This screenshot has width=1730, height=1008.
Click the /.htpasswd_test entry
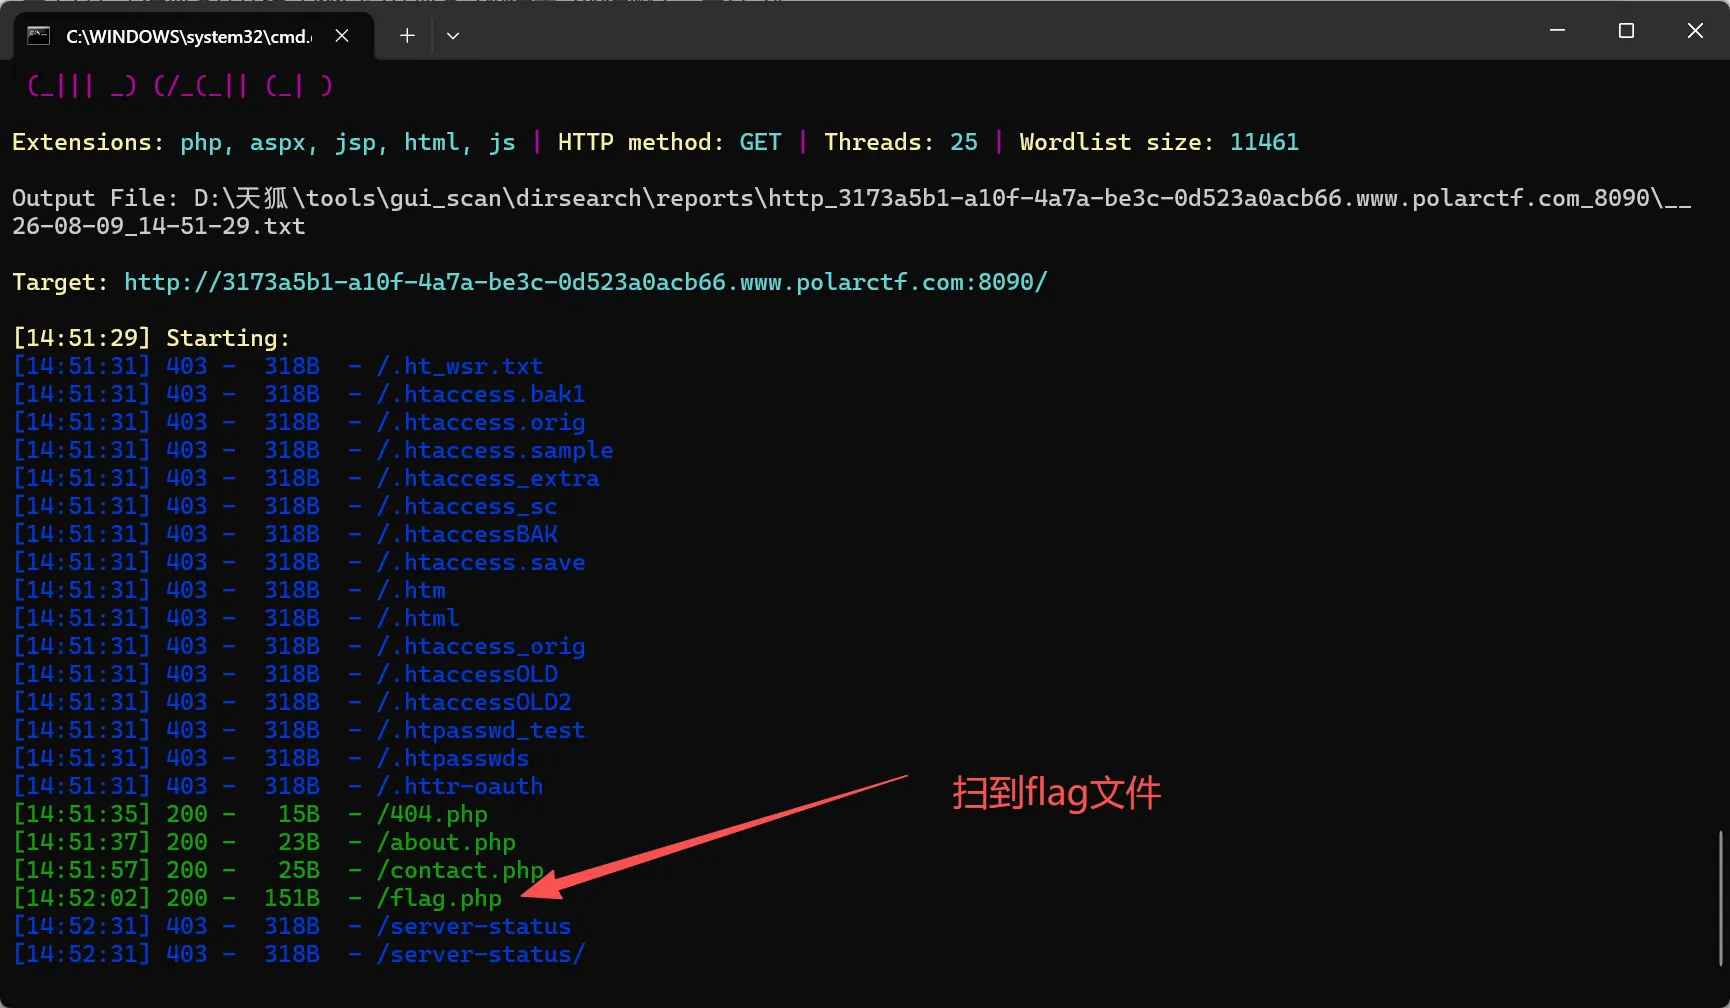point(481,730)
